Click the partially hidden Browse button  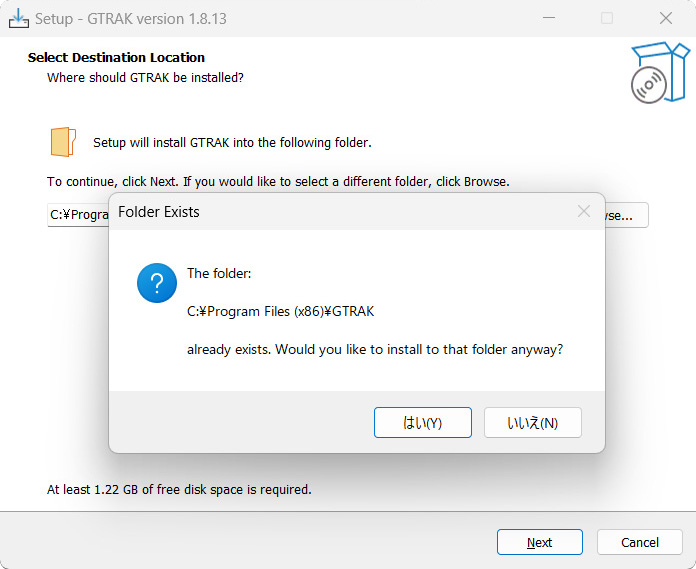(627, 215)
